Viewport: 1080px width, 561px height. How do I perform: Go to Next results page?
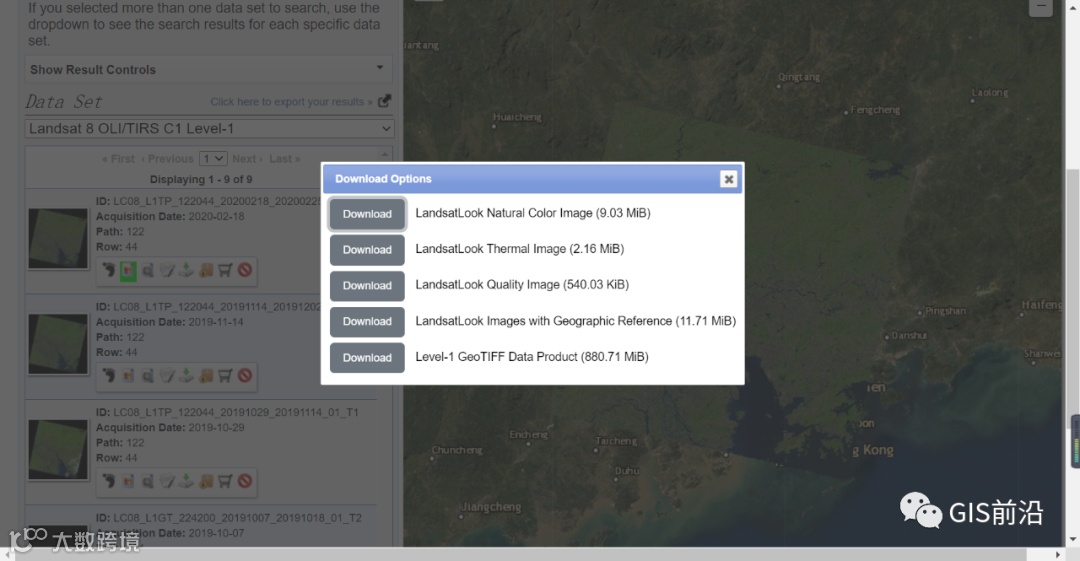click(247, 159)
